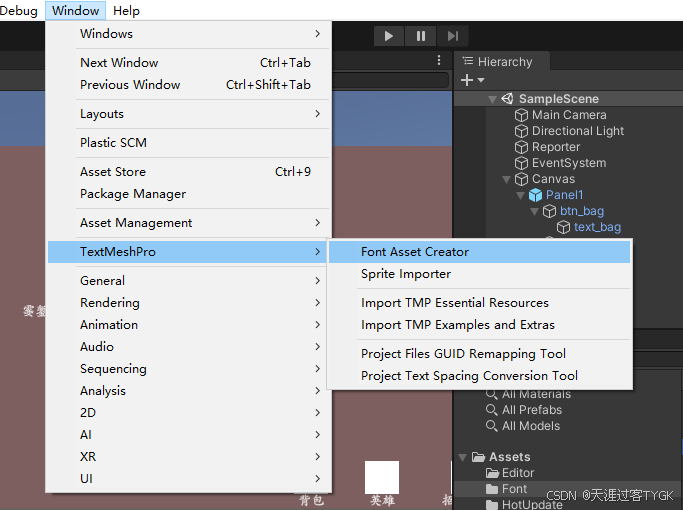
Task: Open the Layouts submenu
Action: click(189, 114)
